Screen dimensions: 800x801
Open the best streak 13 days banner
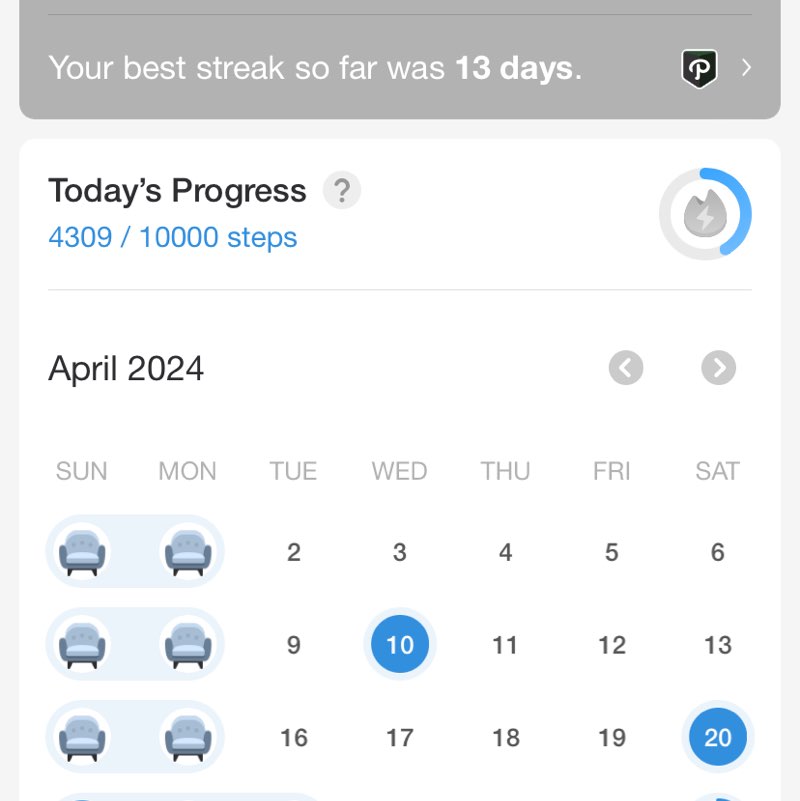coord(315,68)
